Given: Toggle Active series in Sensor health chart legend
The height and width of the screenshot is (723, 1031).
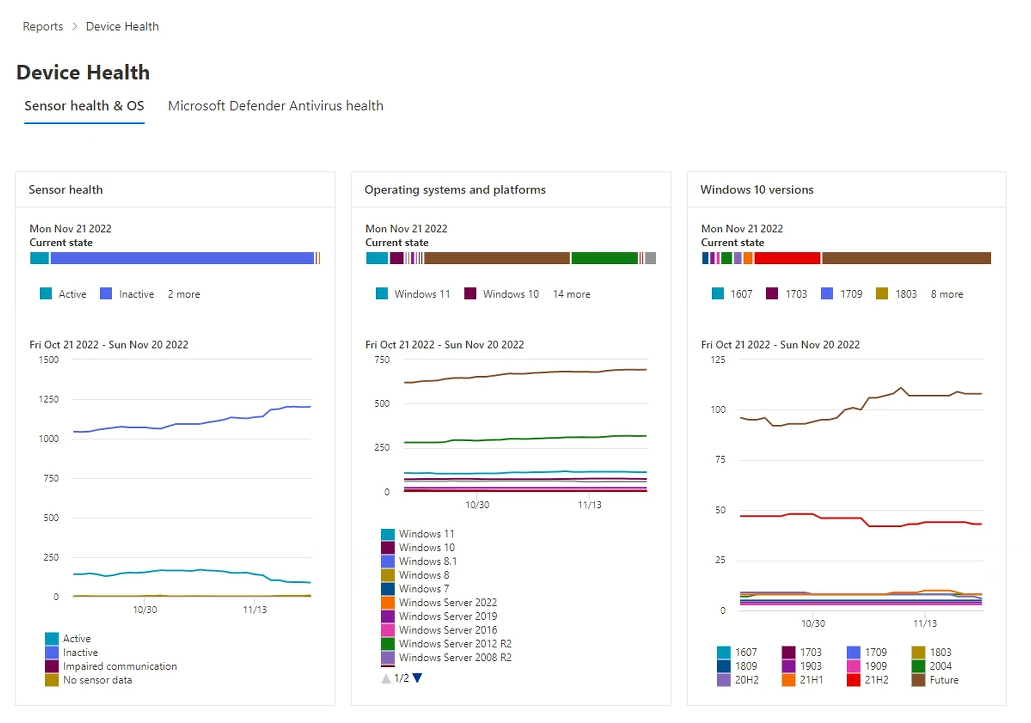Looking at the screenshot, I should [x=52, y=639].
